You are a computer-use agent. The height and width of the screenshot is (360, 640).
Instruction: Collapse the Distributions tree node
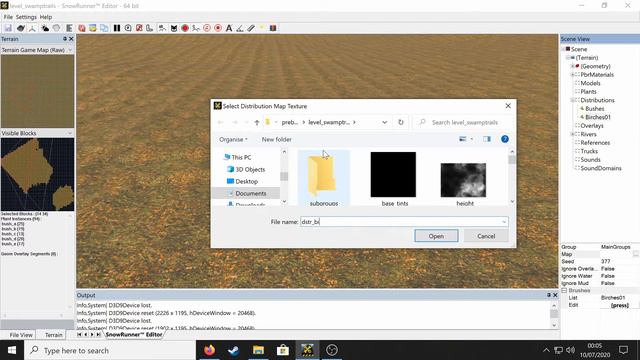(572, 100)
